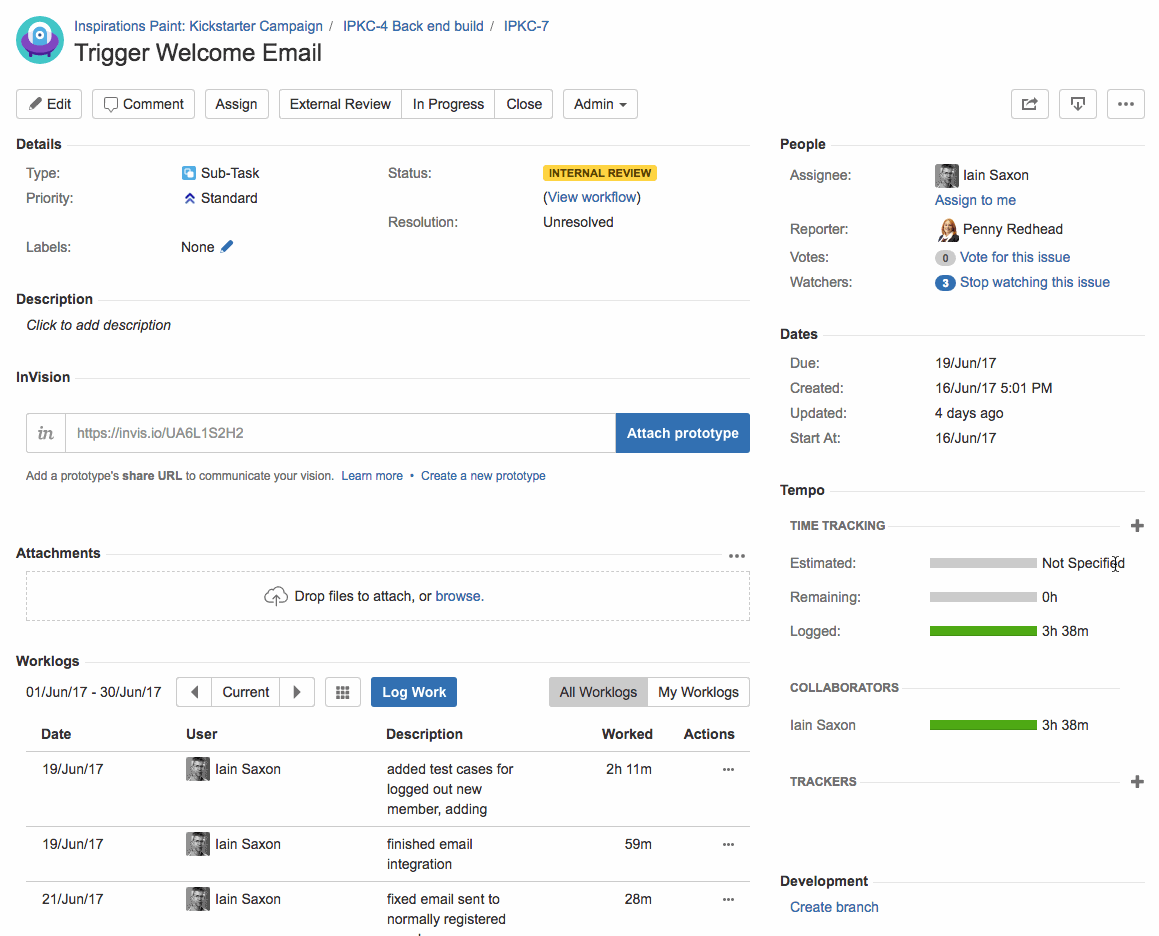
Task: Stop watching this issue
Action: pyautogui.click(x=1034, y=282)
